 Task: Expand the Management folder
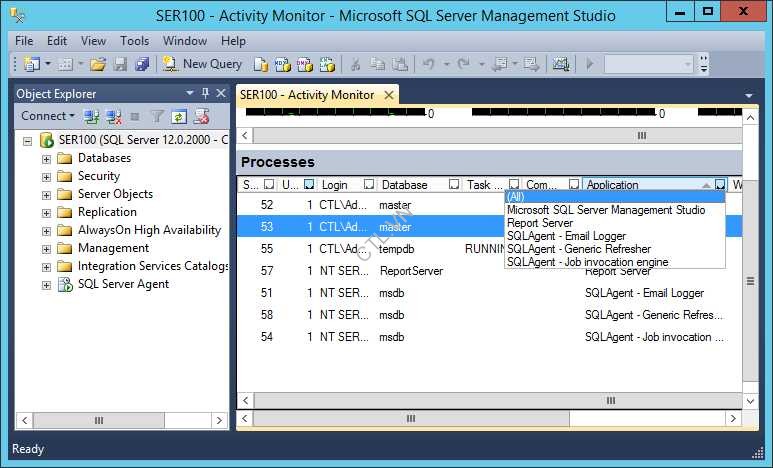(x=46, y=249)
